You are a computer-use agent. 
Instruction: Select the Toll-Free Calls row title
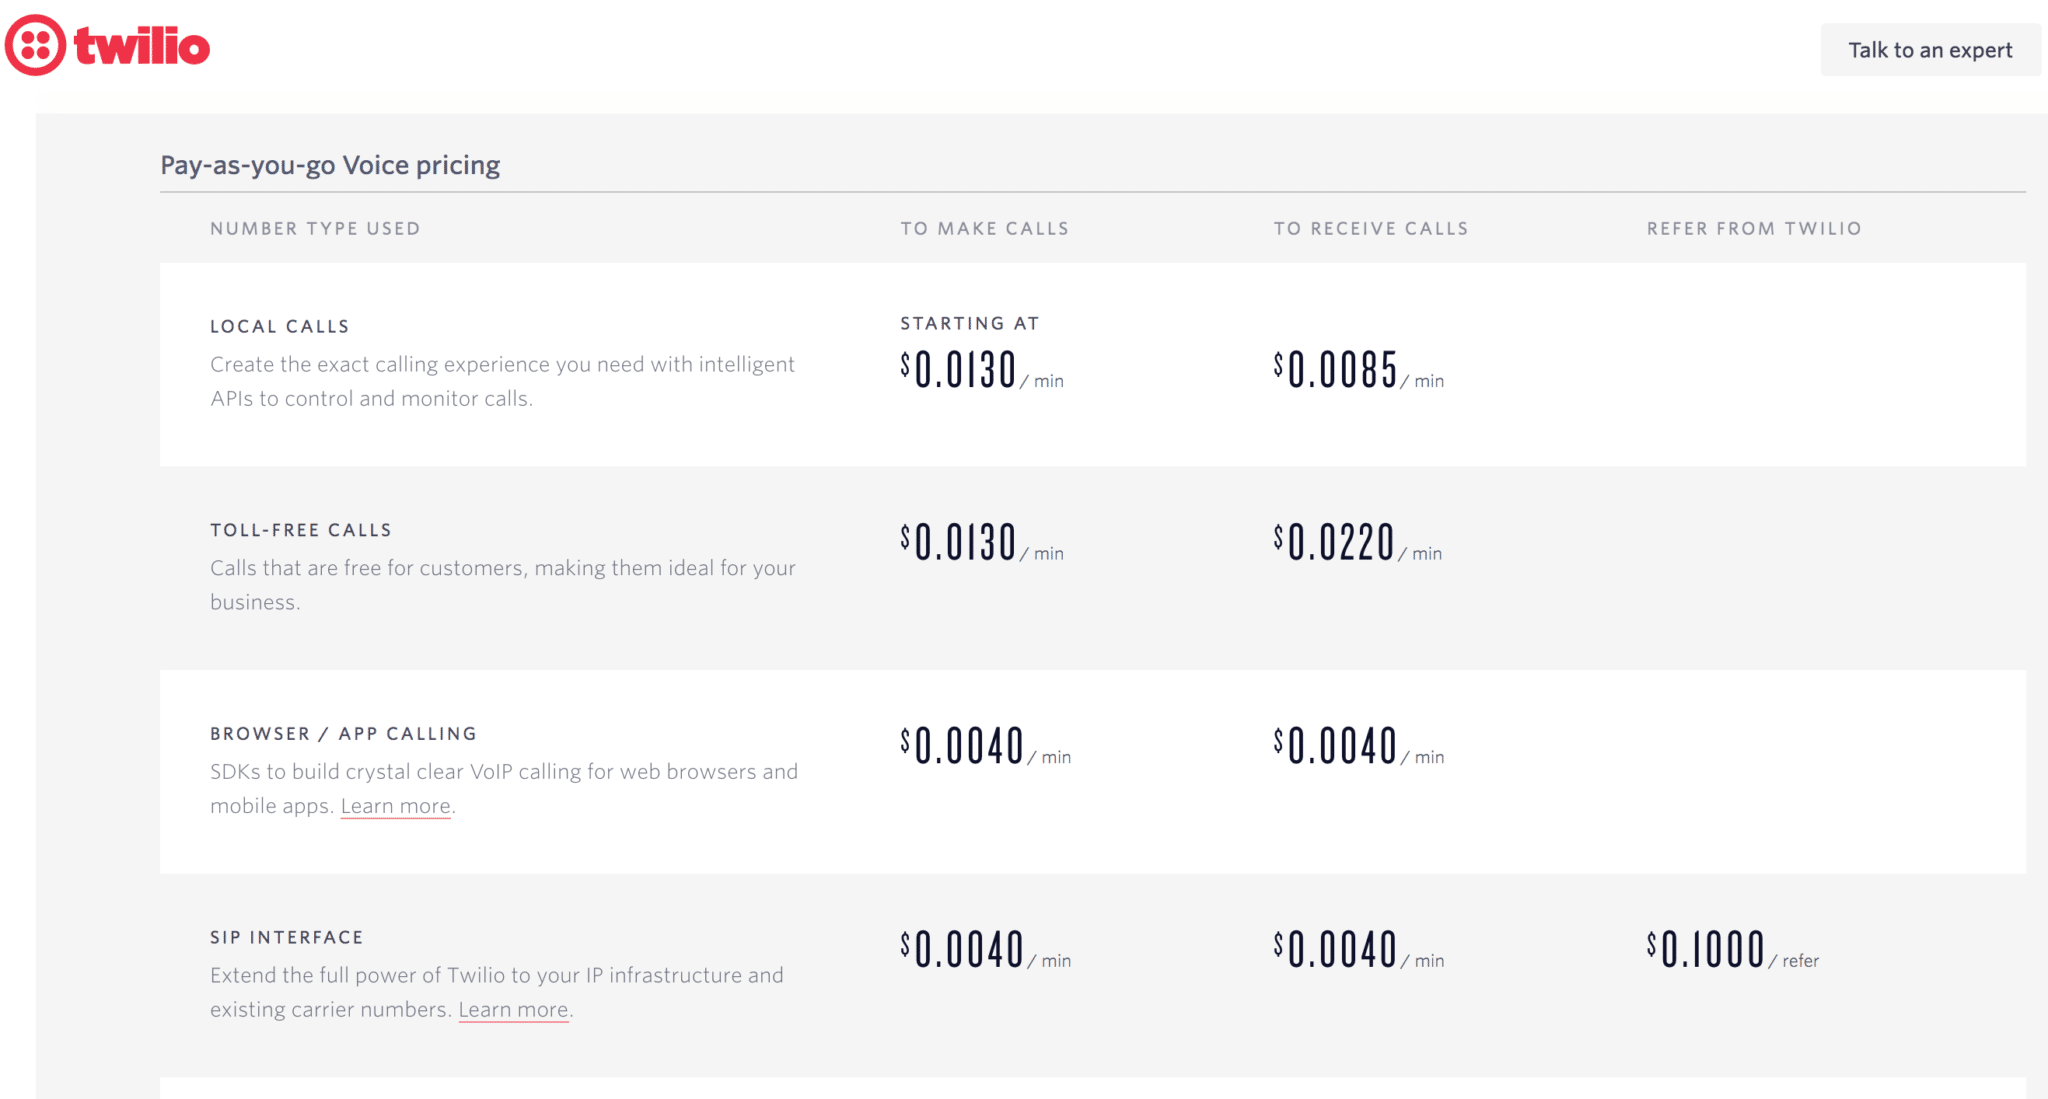[301, 530]
